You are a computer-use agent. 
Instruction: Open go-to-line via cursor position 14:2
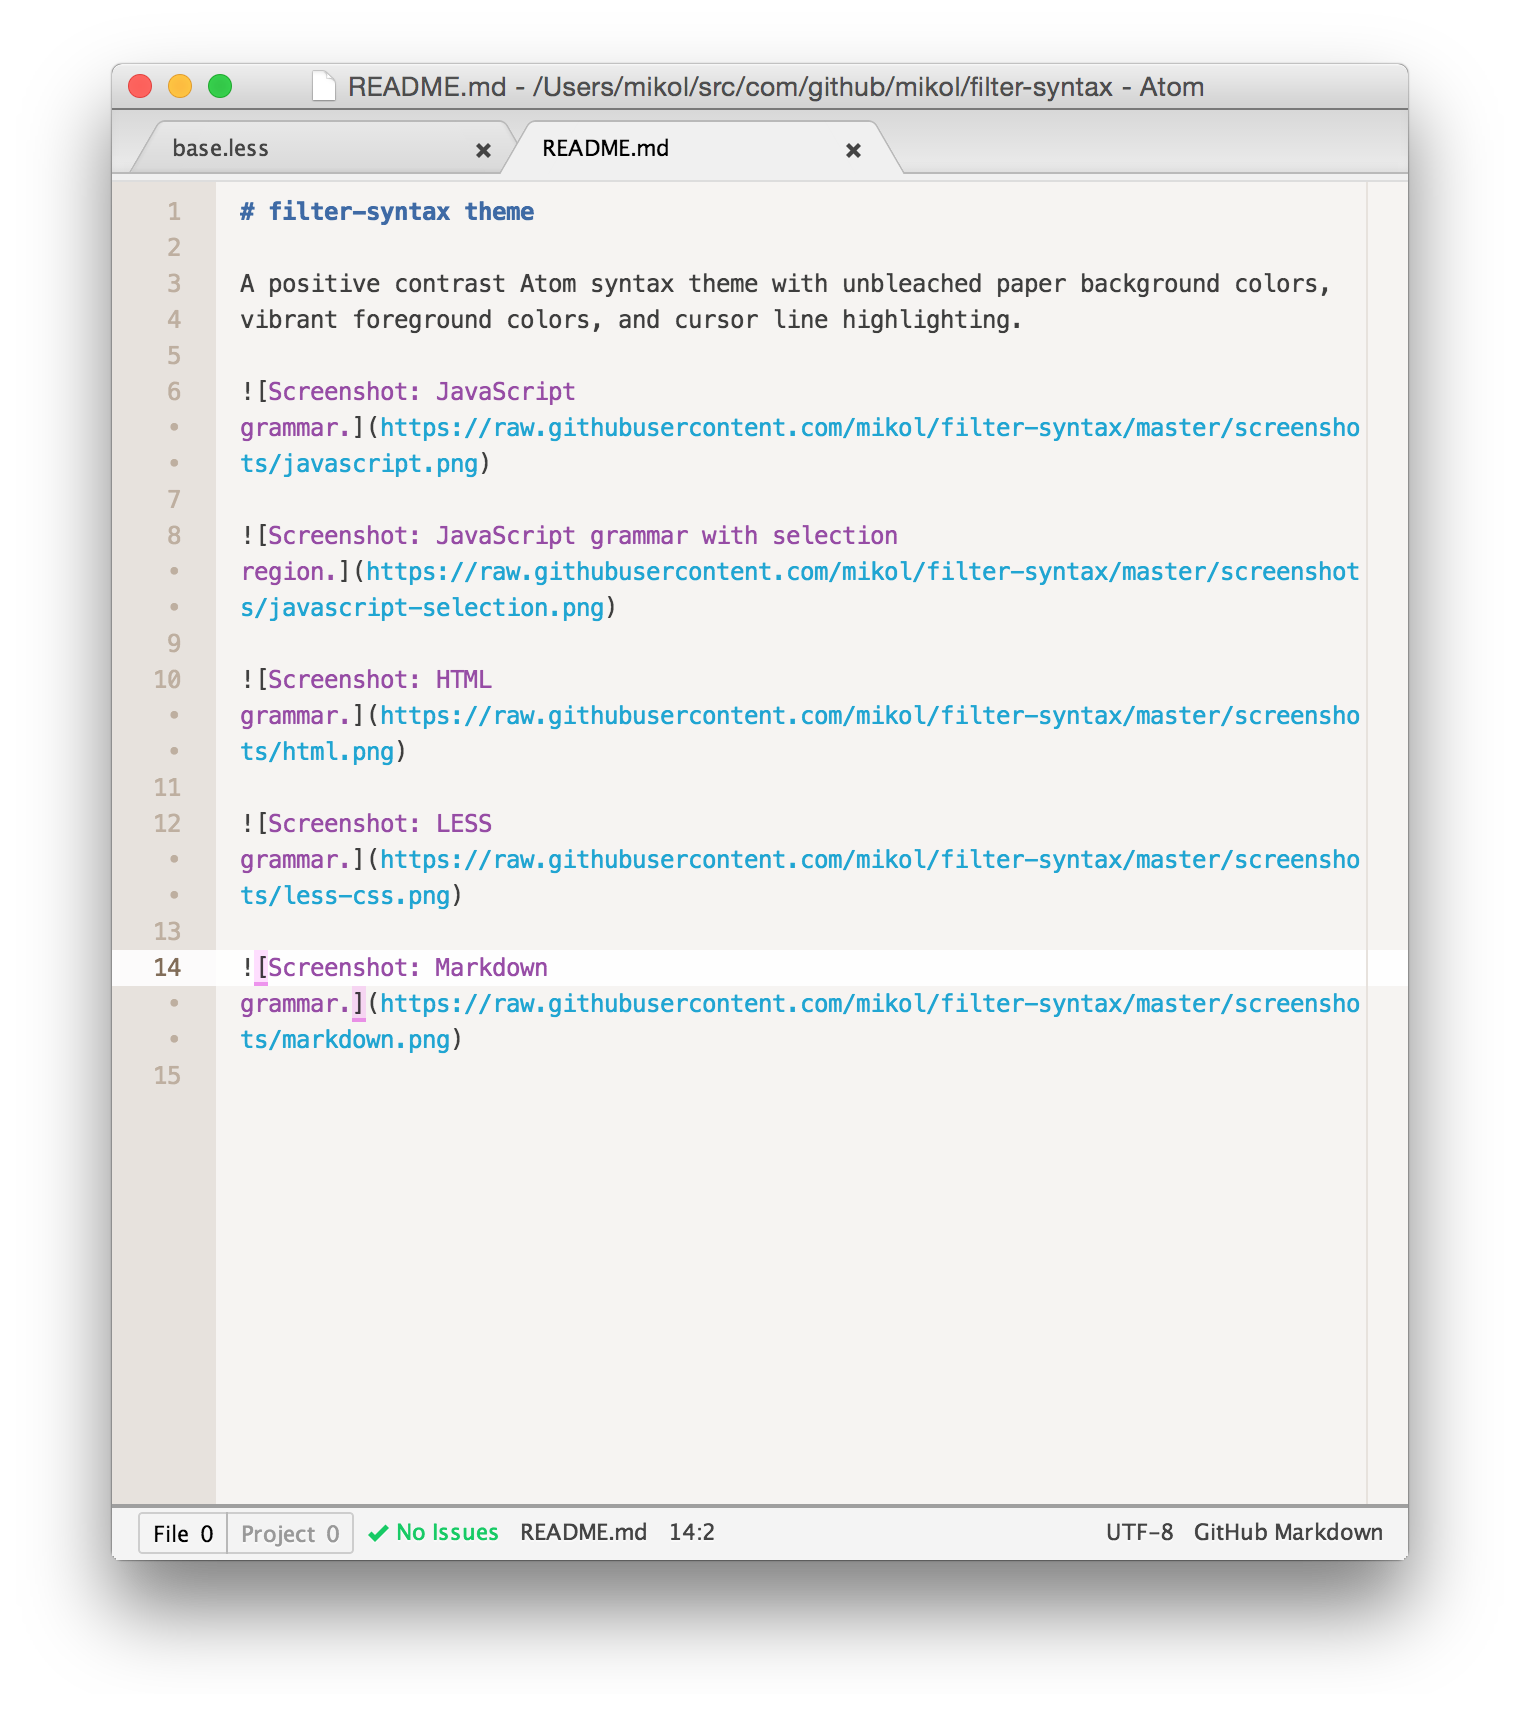[692, 1532]
